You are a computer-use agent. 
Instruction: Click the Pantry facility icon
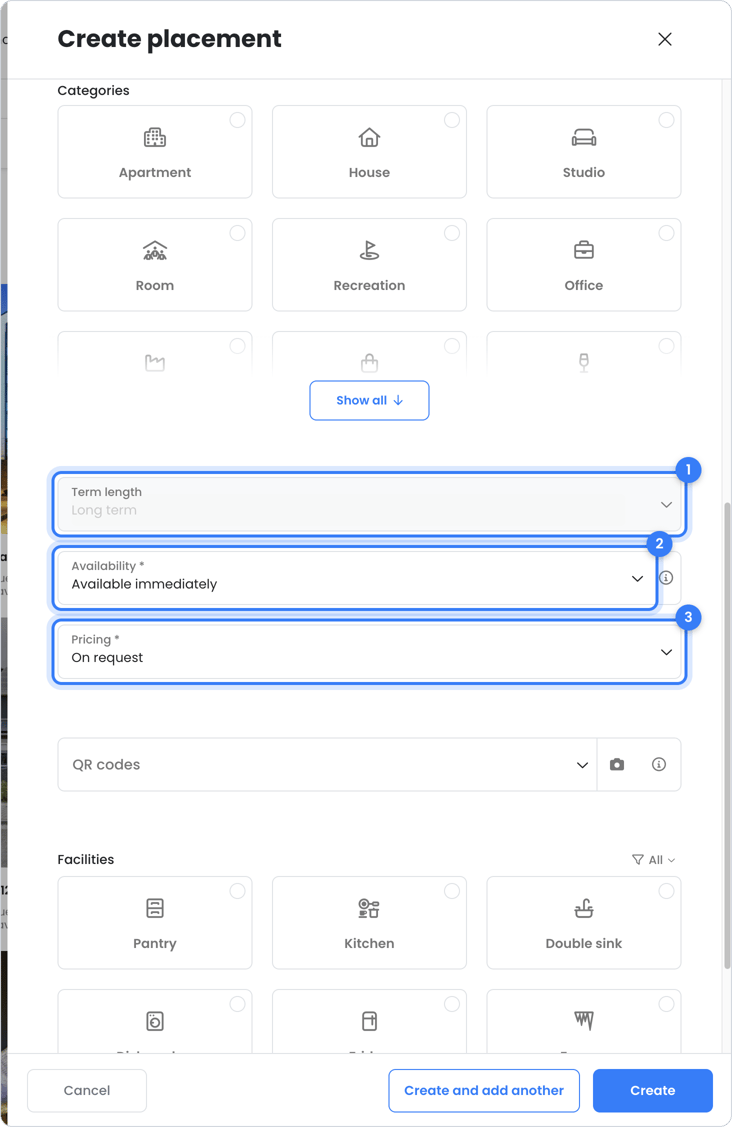click(155, 908)
